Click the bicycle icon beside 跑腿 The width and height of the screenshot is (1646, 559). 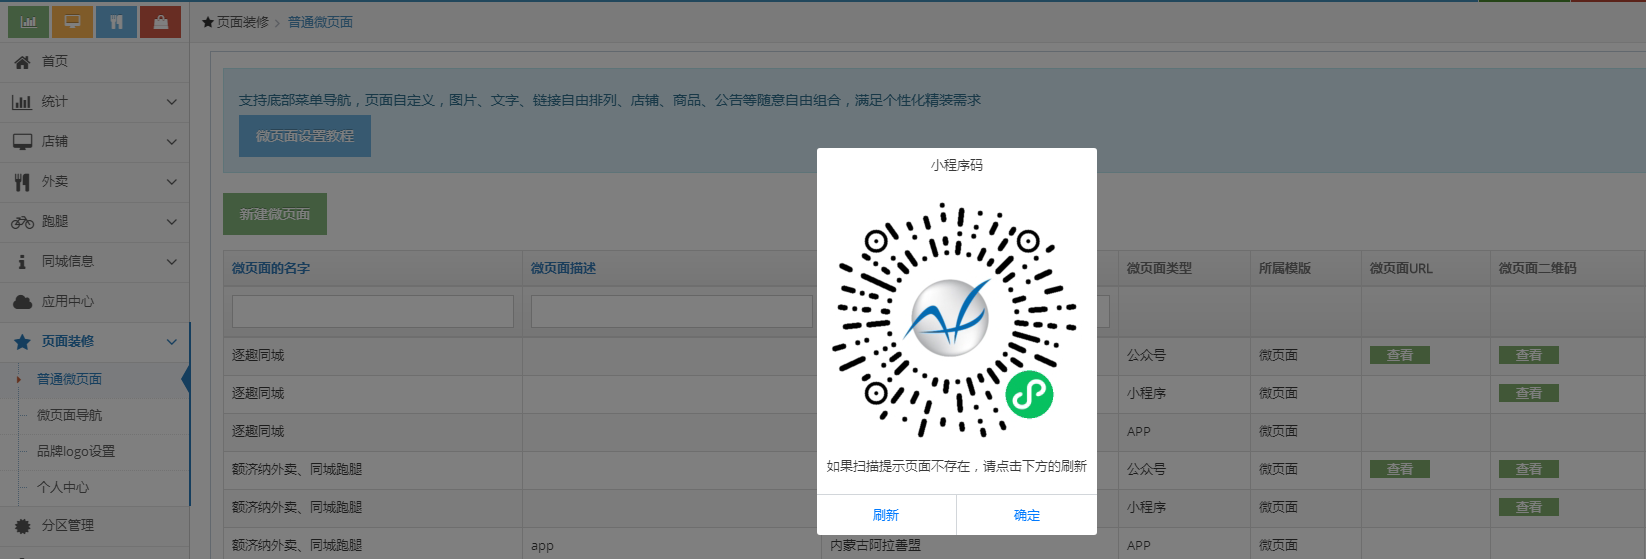click(x=22, y=222)
